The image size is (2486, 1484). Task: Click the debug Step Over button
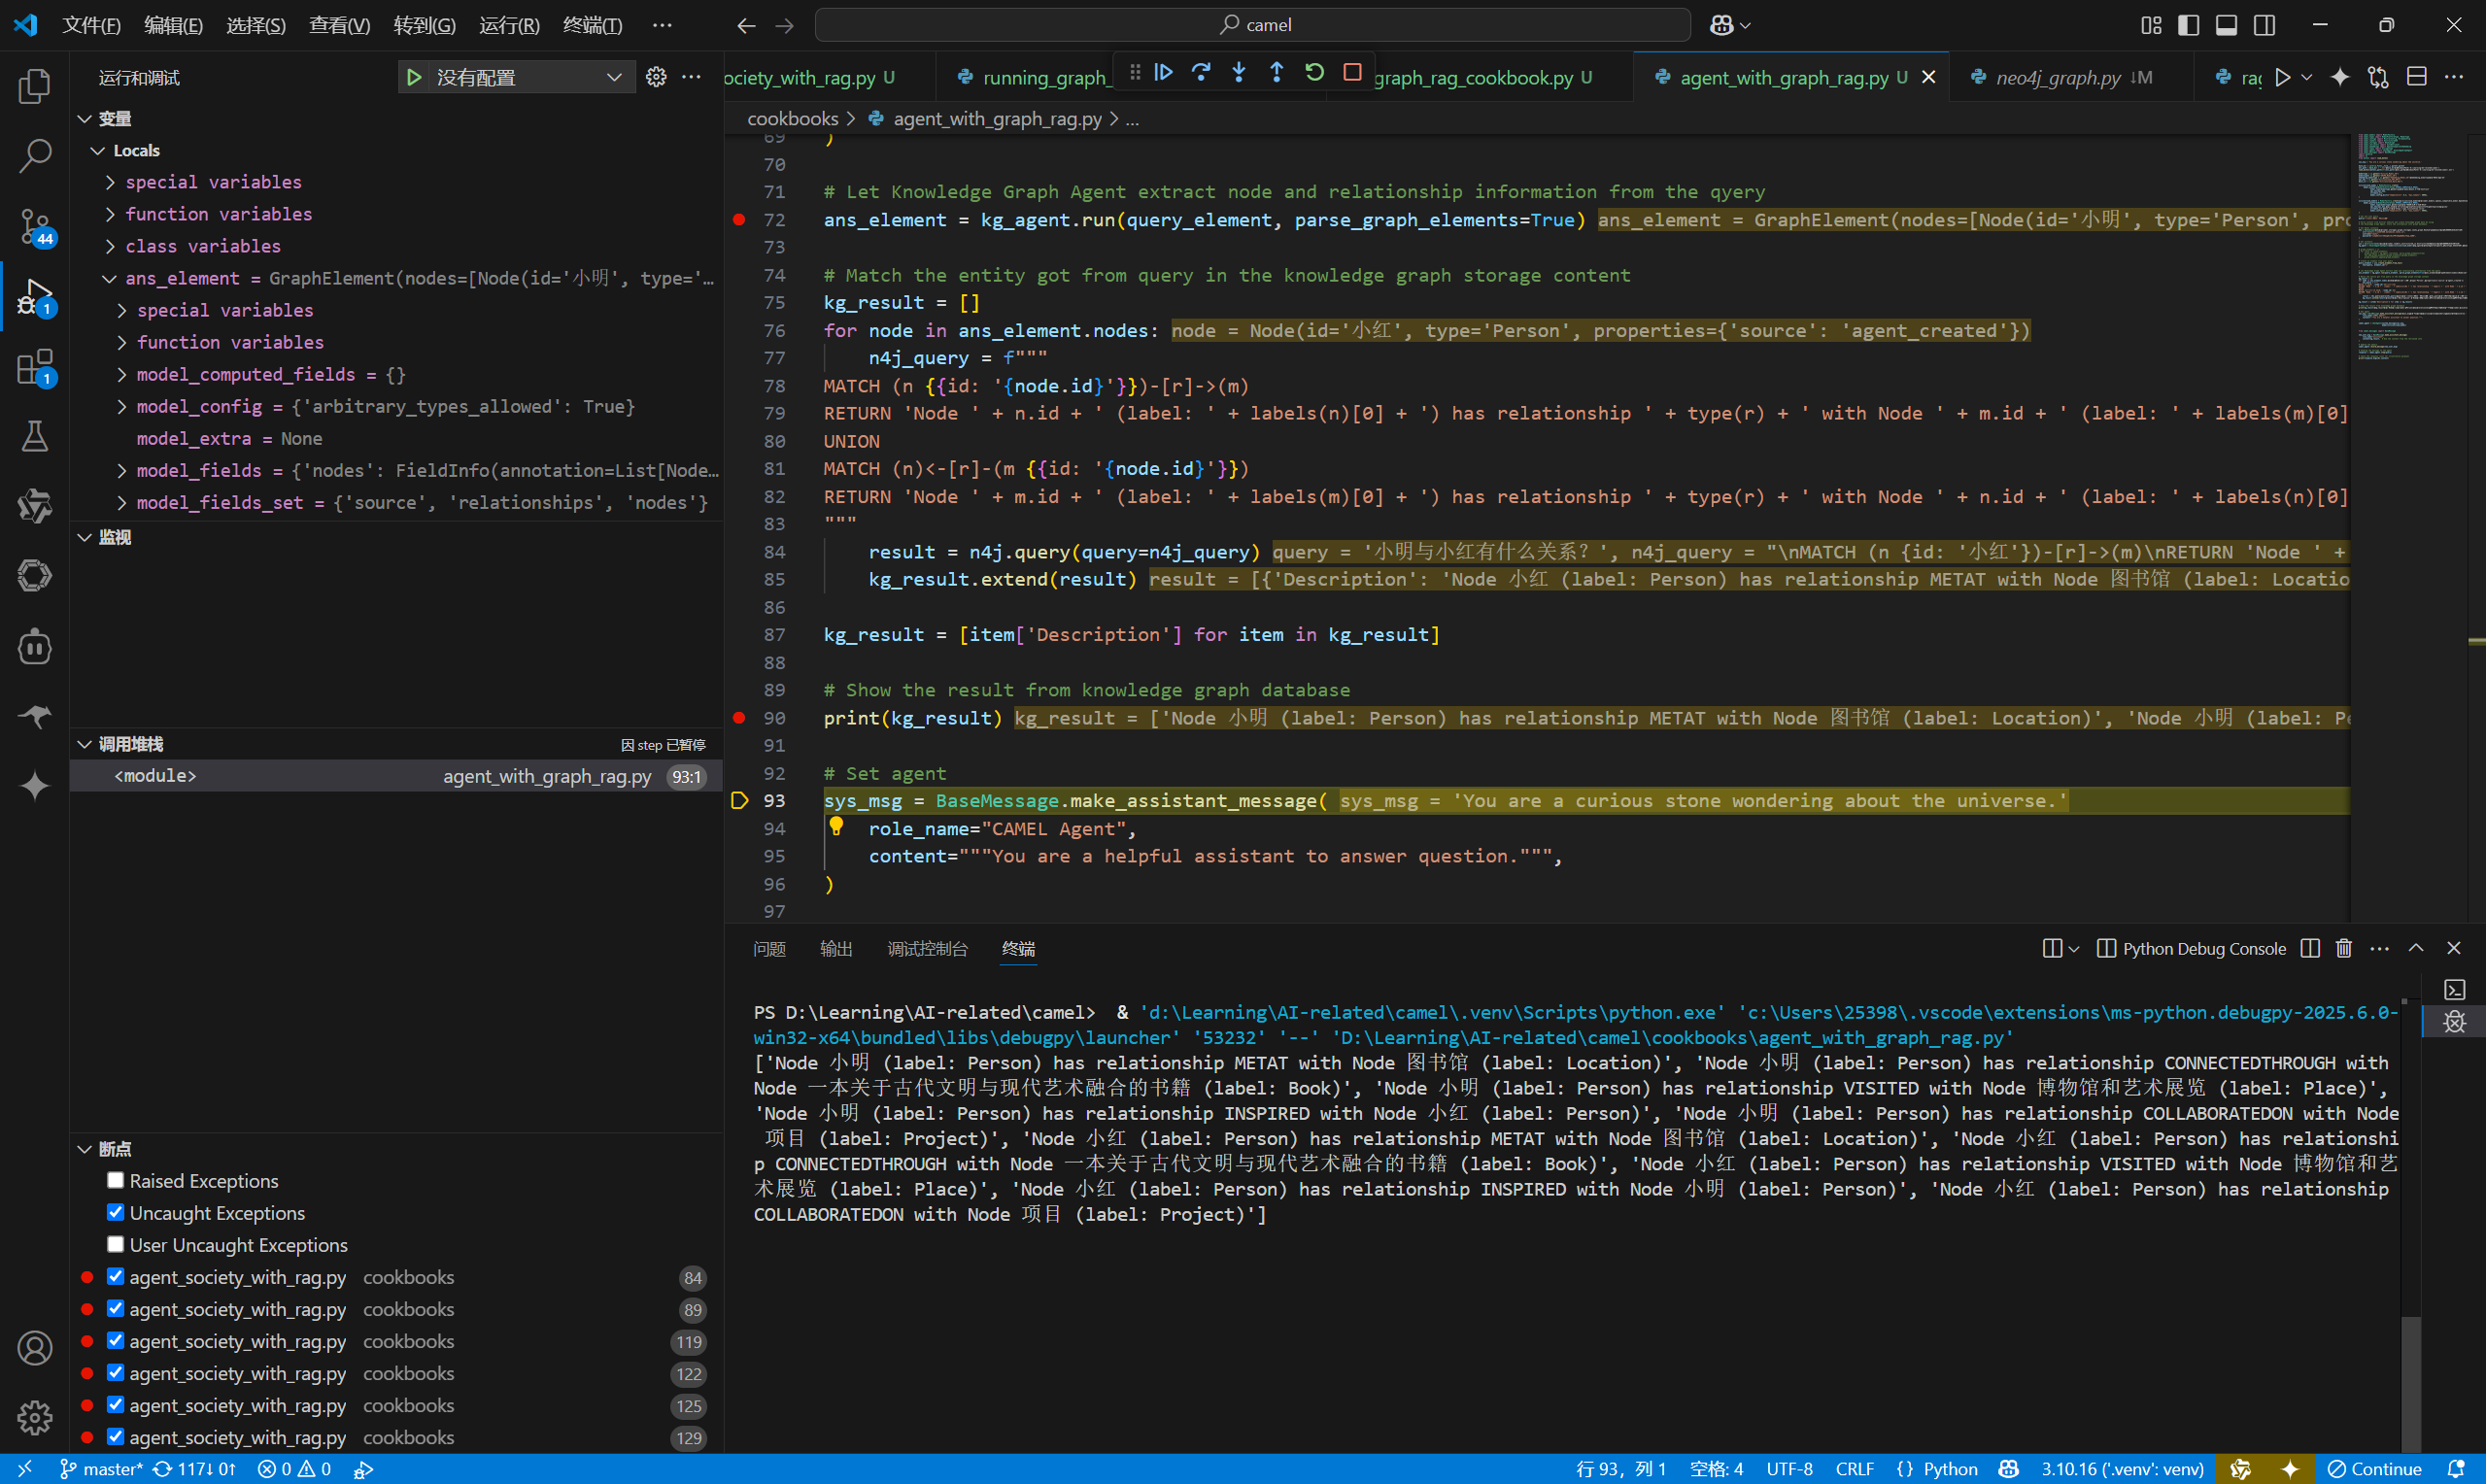click(x=1201, y=72)
